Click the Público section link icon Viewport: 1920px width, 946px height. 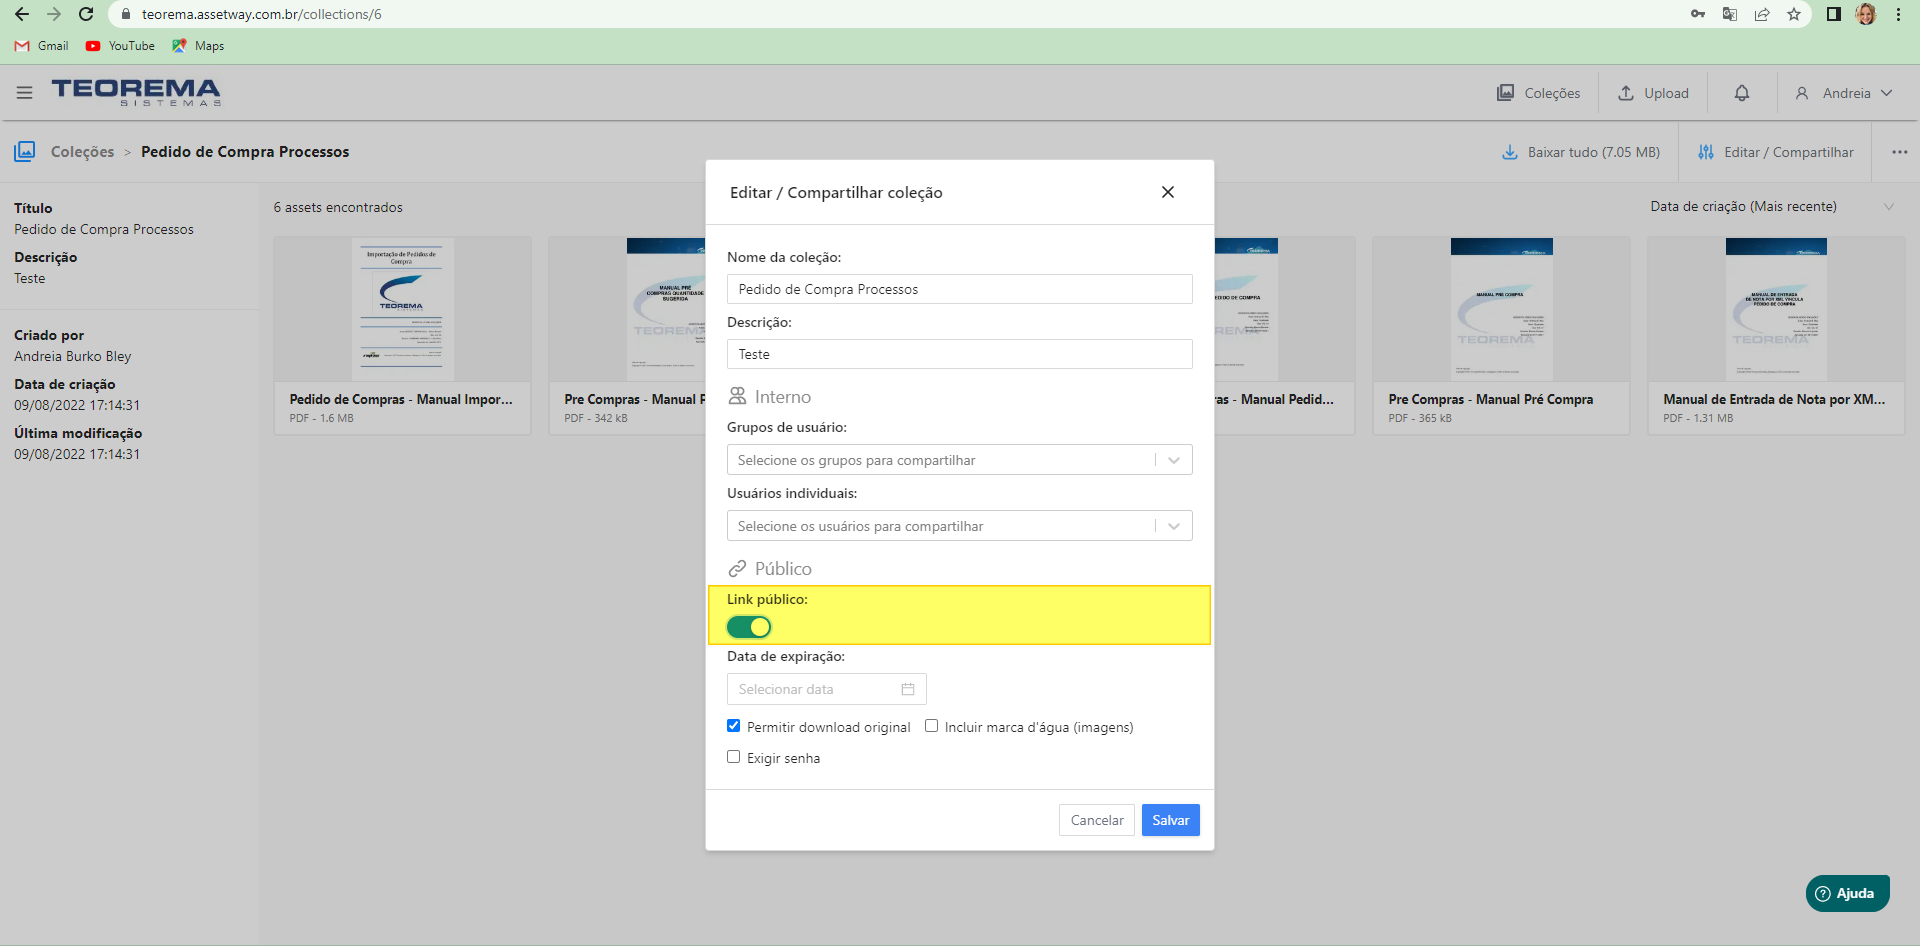[737, 568]
